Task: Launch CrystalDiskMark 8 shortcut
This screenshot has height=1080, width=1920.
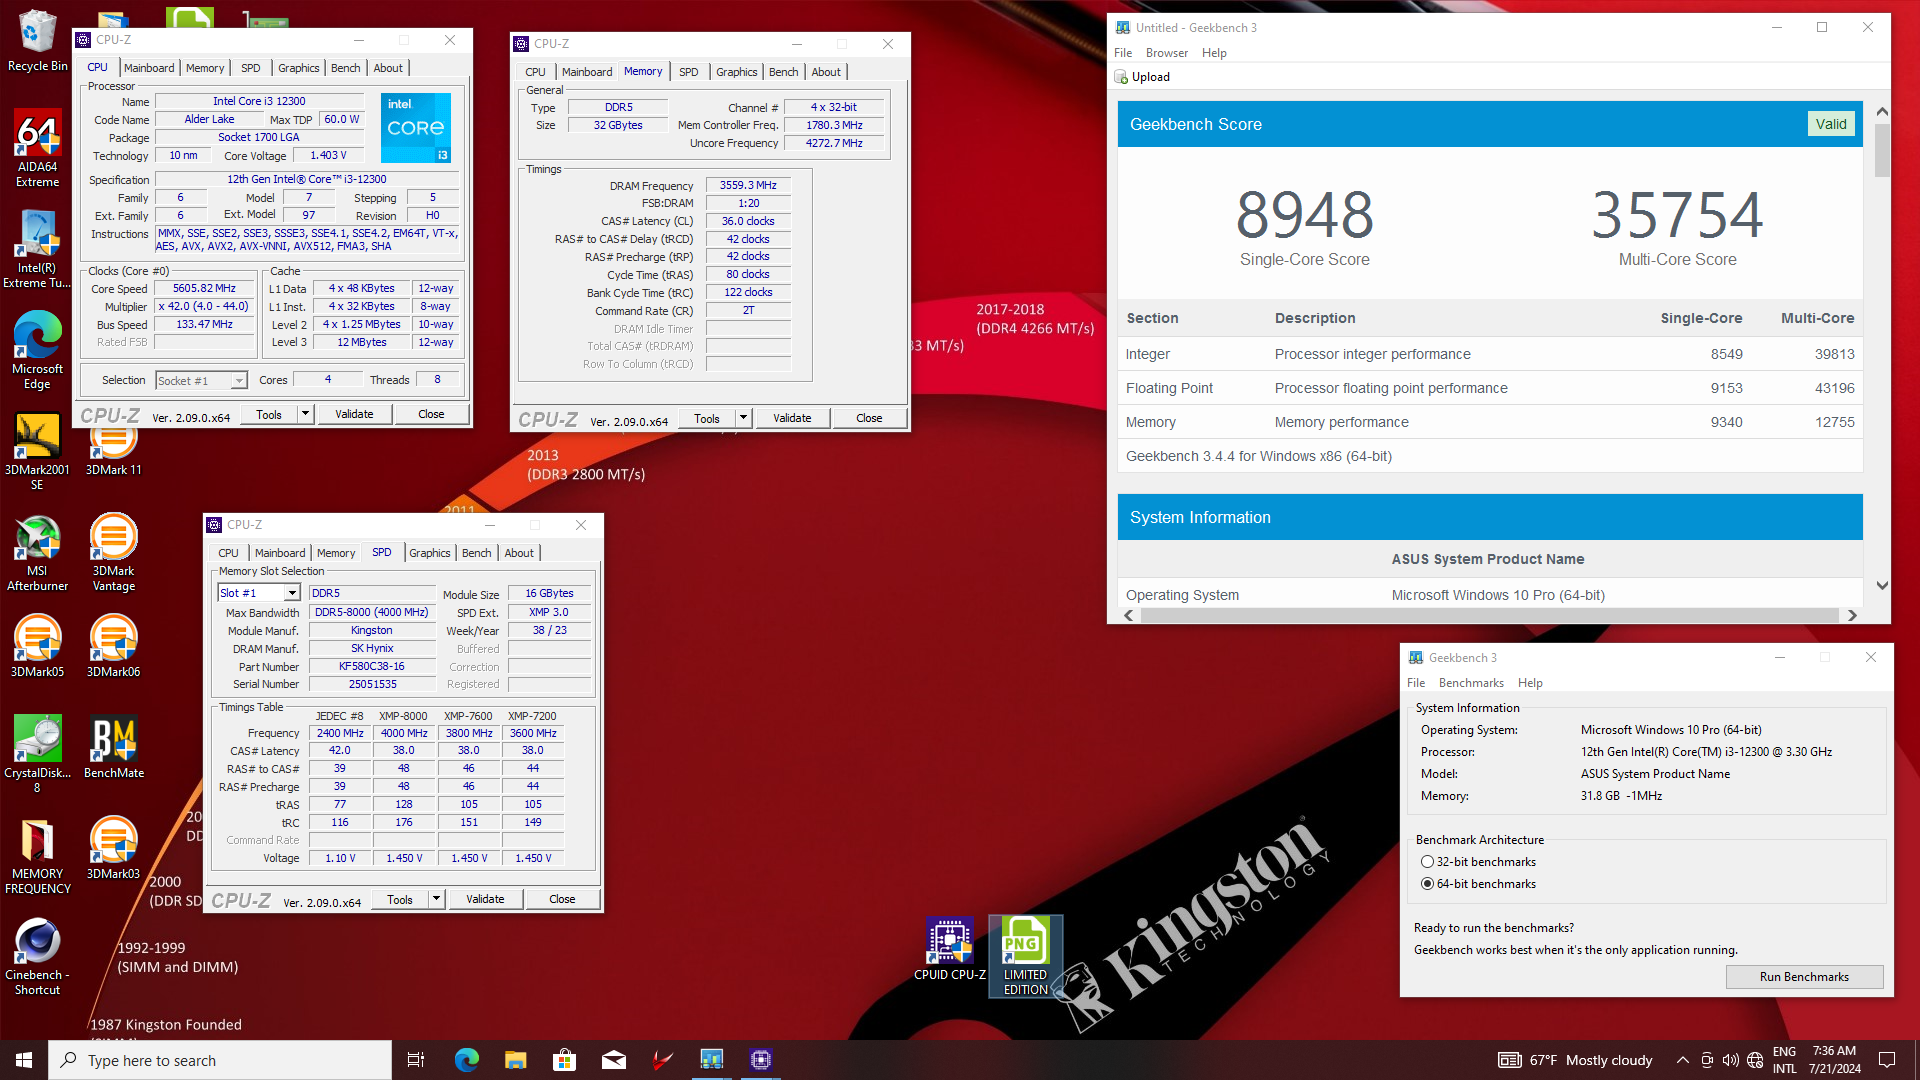Action: (x=37, y=755)
